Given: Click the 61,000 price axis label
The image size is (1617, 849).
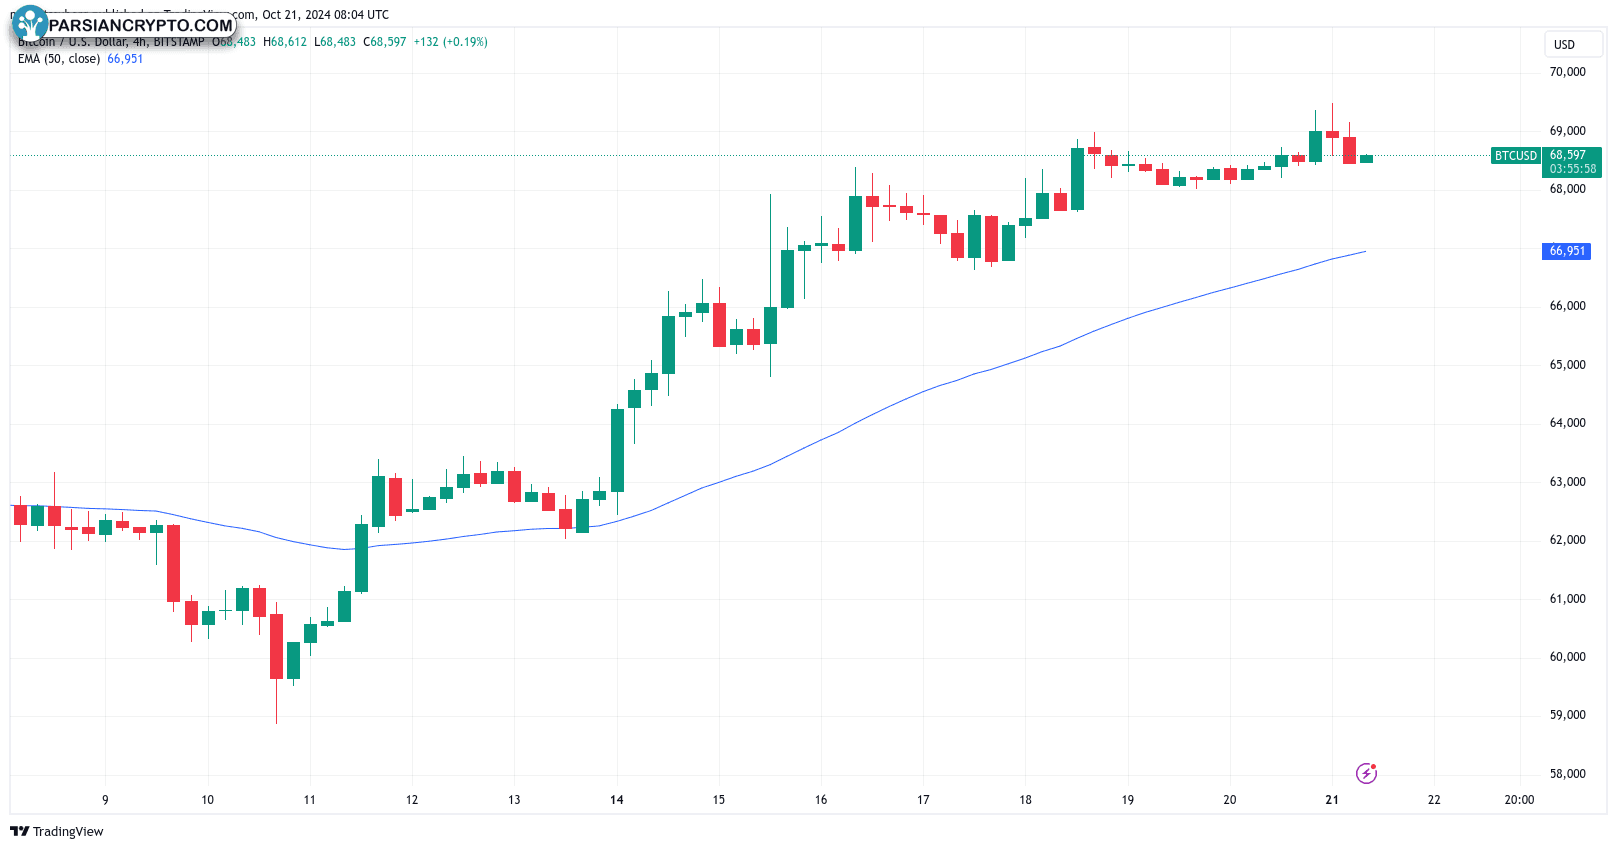Looking at the screenshot, I should tap(1567, 599).
